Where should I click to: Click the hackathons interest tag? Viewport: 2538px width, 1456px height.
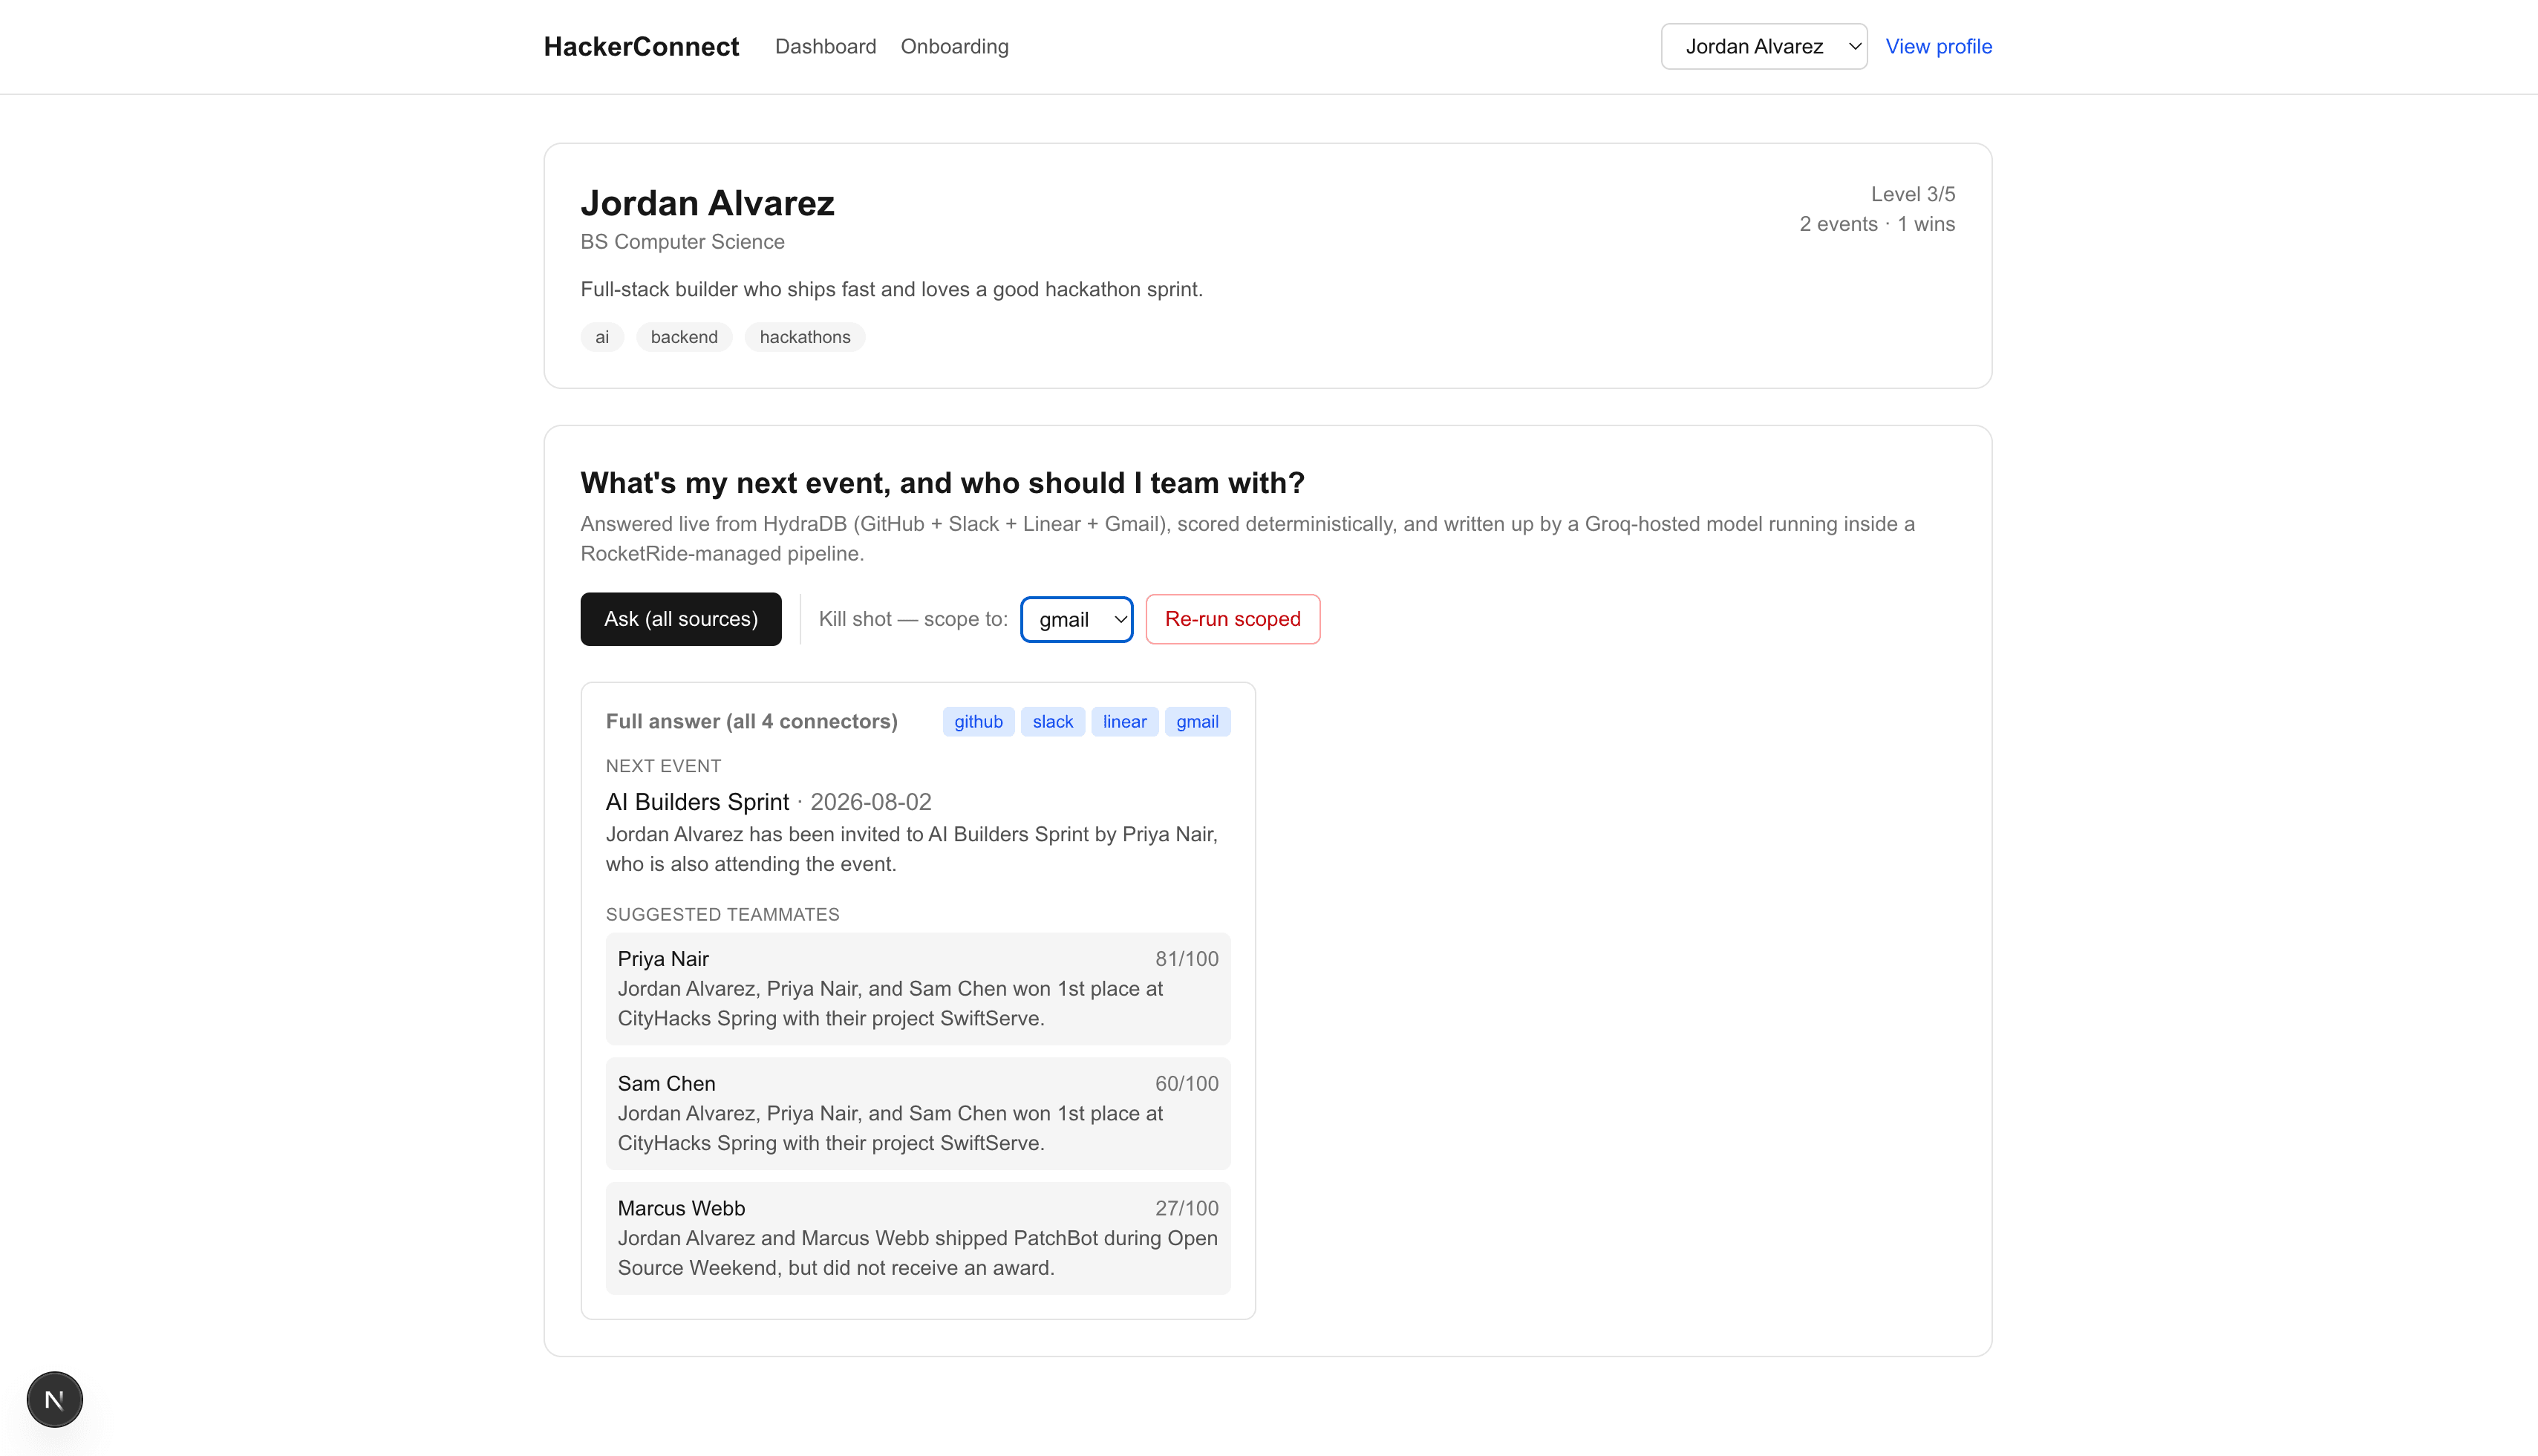805,337
